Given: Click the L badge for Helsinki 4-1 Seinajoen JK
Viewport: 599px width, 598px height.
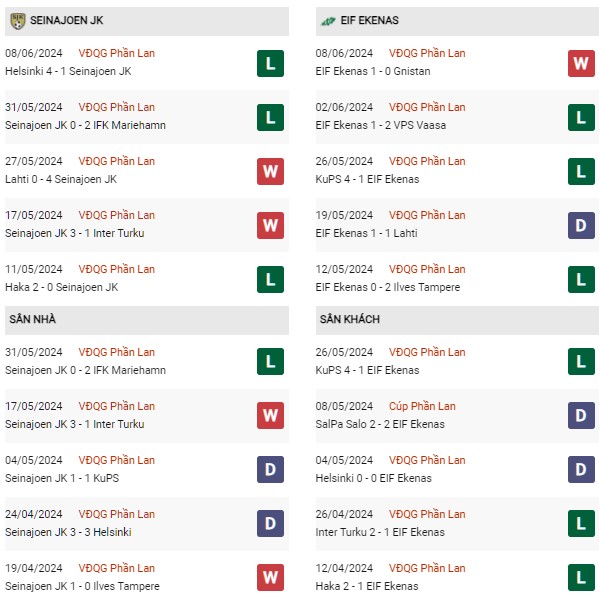Looking at the screenshot, I should (270, 63).
